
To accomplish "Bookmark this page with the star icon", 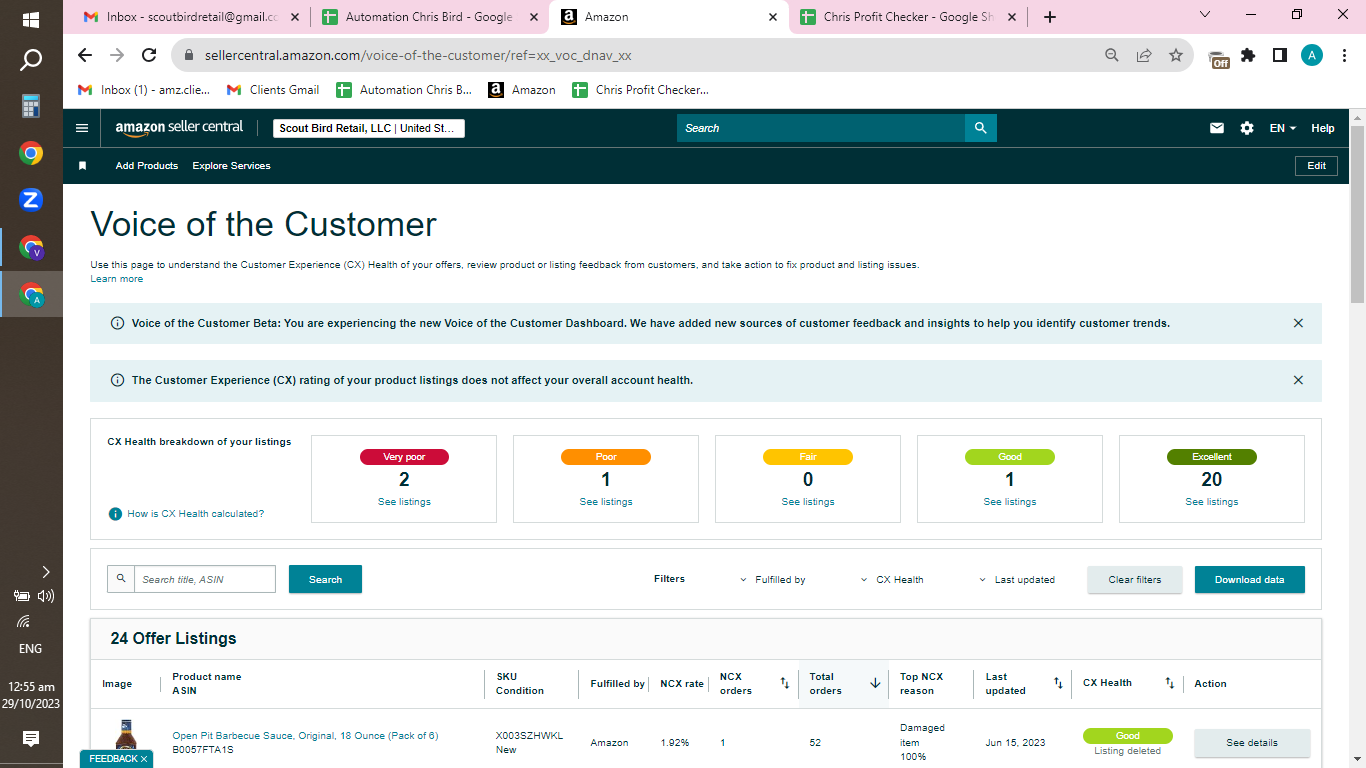I will click(1176, 56).
